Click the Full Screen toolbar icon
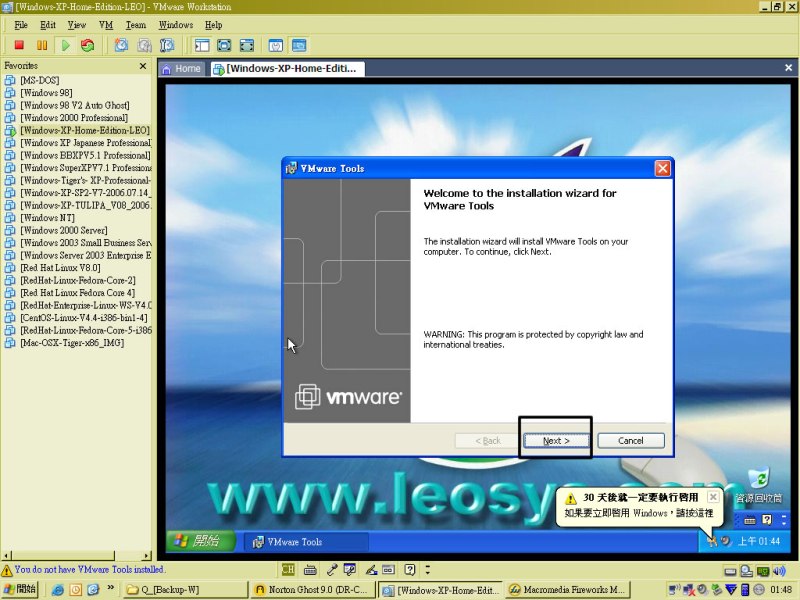Image resolution: width=800 pixels, height=600 pixels. [224, 45]
